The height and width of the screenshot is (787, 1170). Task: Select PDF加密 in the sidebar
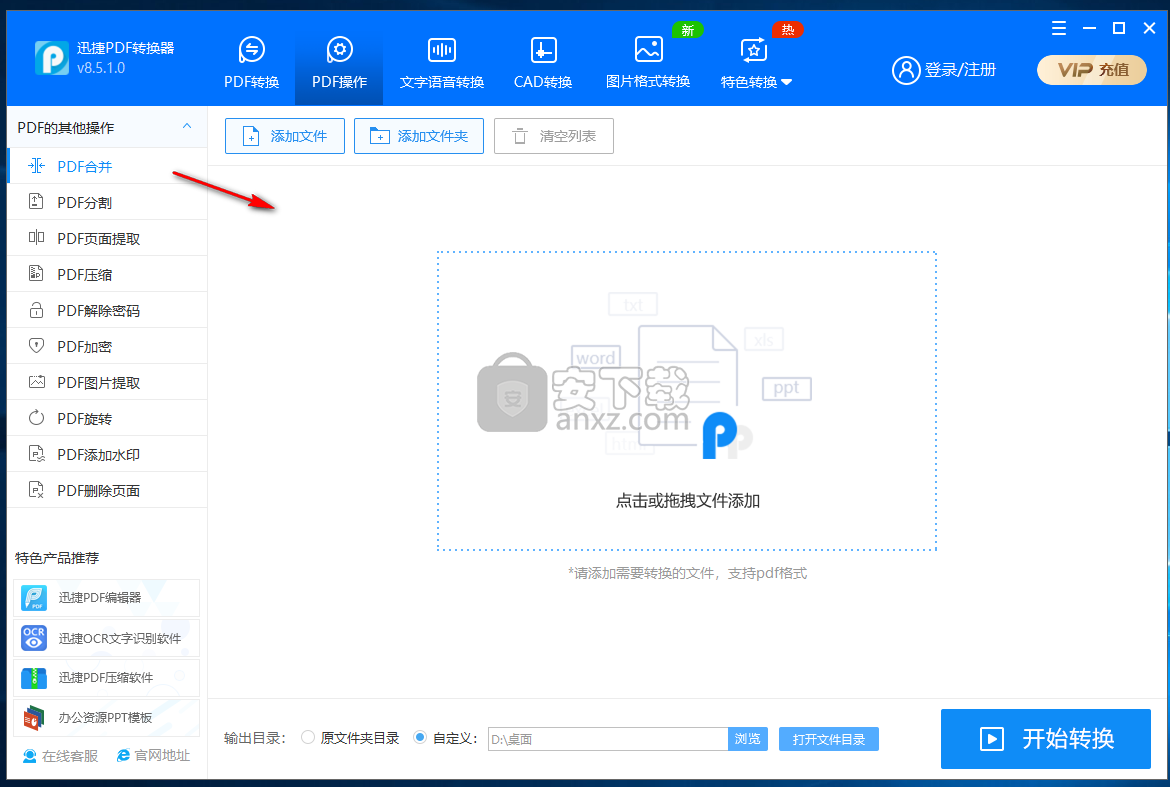click(x=107, y=346)
